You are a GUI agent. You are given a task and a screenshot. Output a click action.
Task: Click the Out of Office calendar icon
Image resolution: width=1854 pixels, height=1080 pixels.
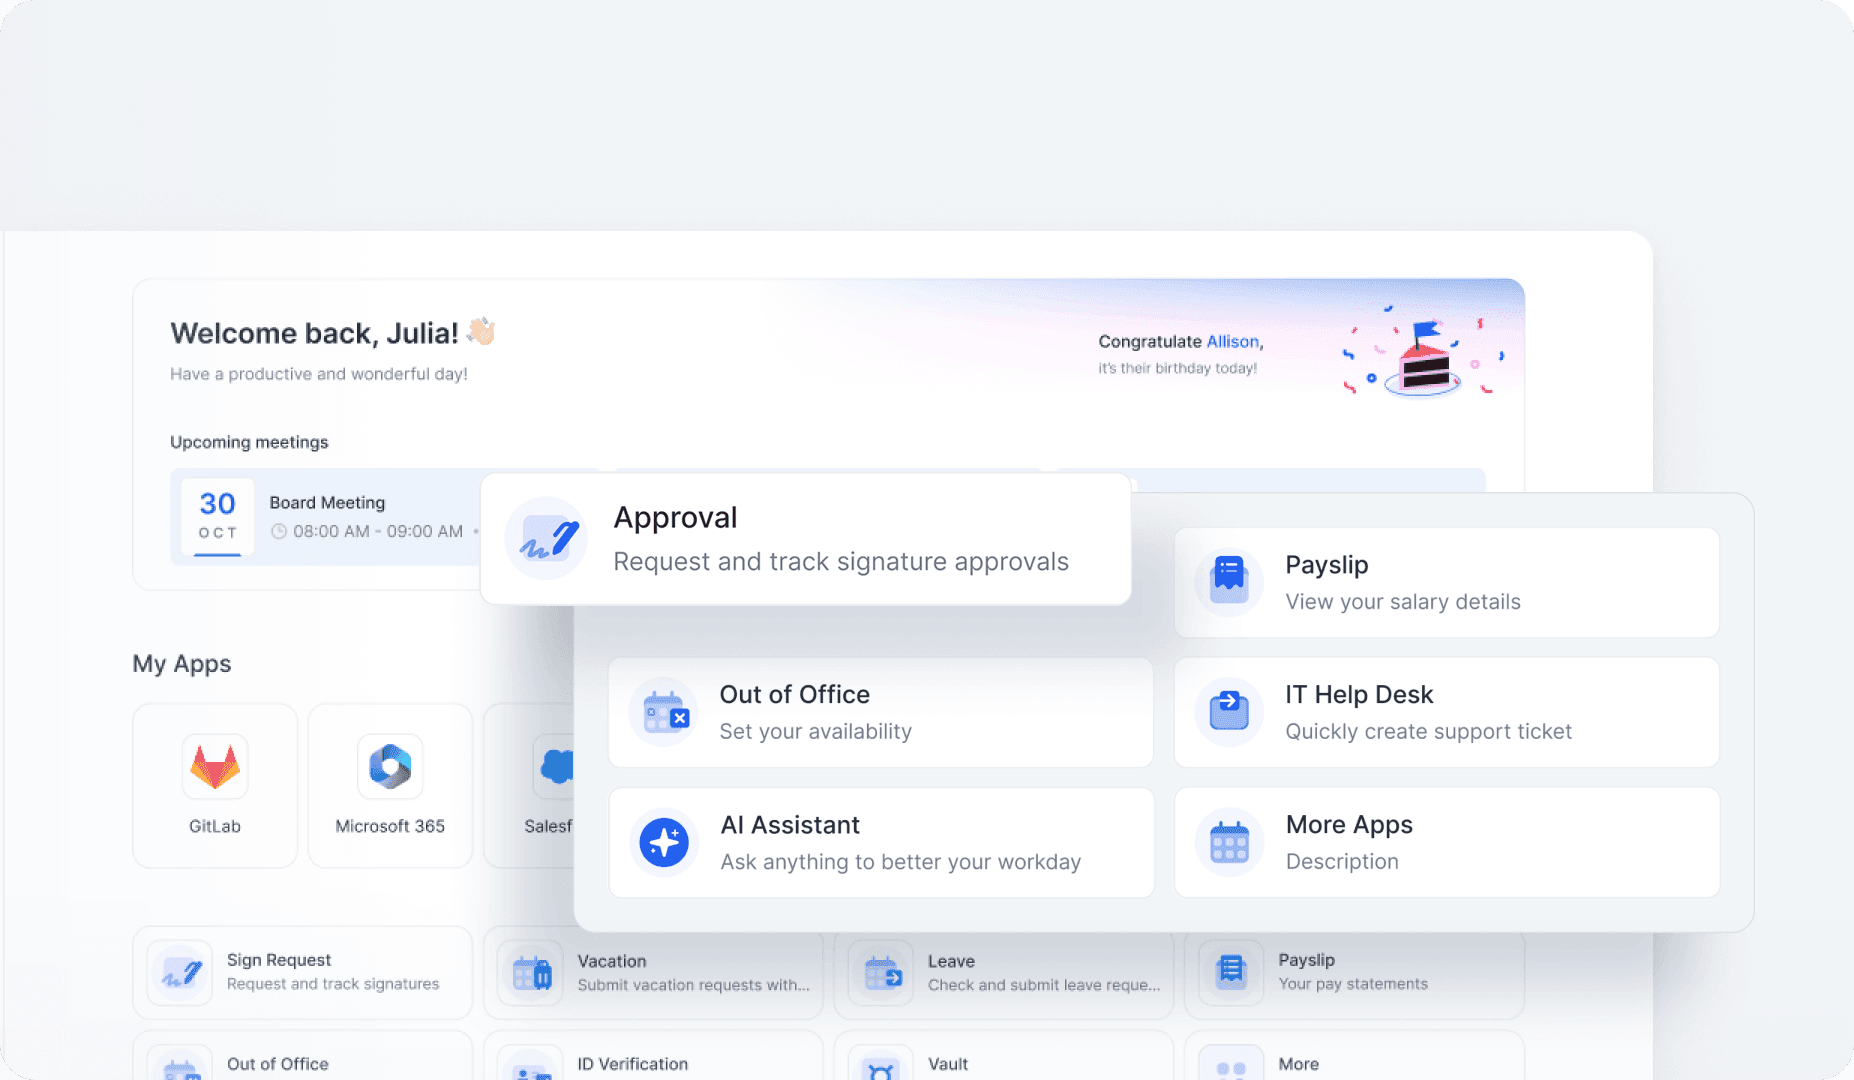tap(664, 711)
